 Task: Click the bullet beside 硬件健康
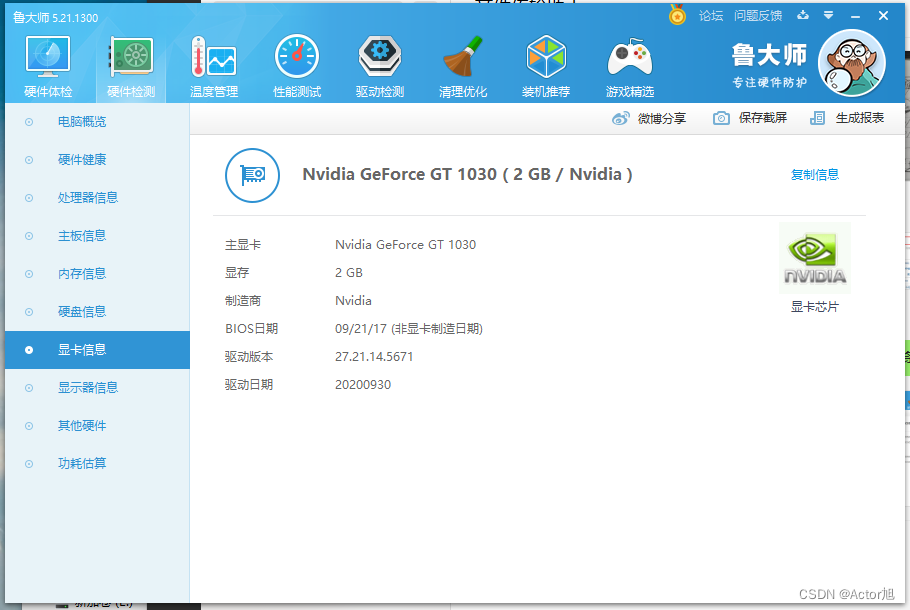point(29,160)
